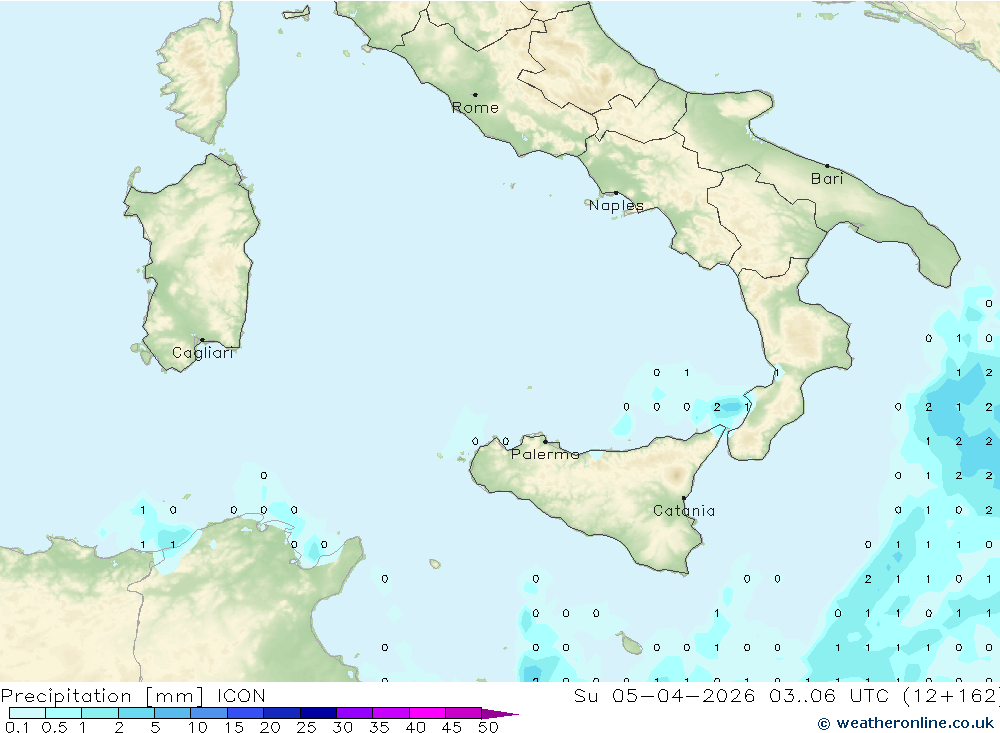Pick legend swatch between 15 and 20
The width and height of the screenshot is (1000, 733).
tap(246, 713)
